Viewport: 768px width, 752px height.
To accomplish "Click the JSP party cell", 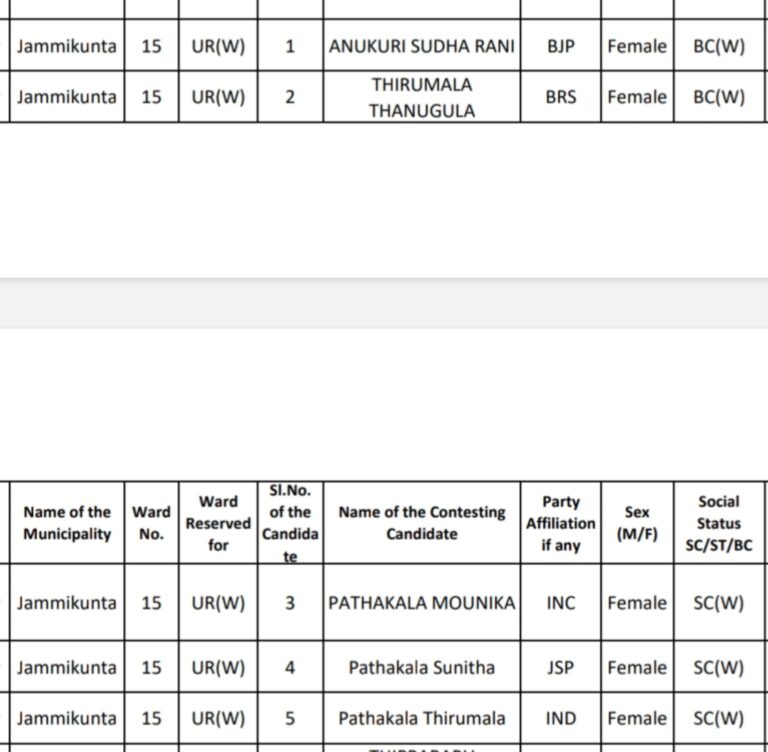I will click(561, 667).
